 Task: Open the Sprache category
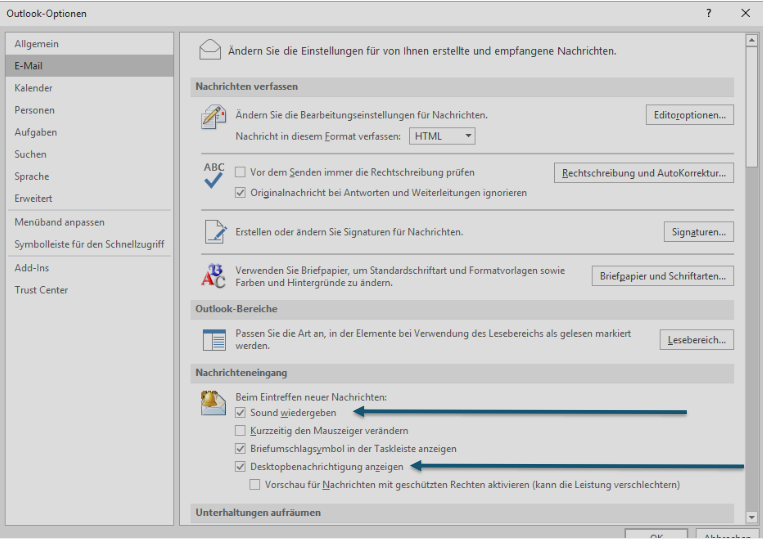(90, 177)
